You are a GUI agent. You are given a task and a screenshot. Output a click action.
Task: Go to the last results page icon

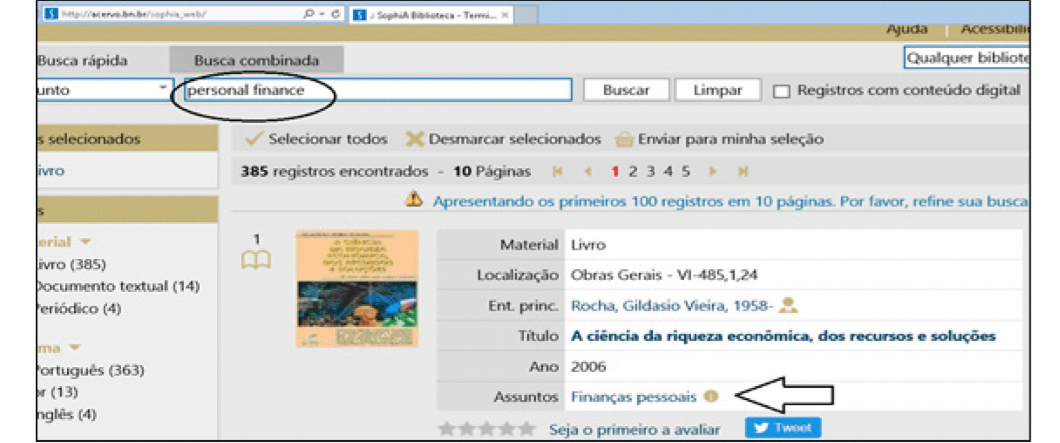743,172
